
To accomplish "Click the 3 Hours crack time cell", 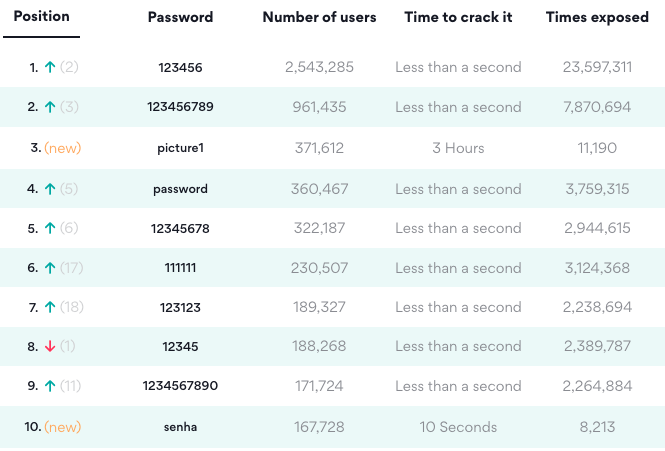I will coord(458,148).
